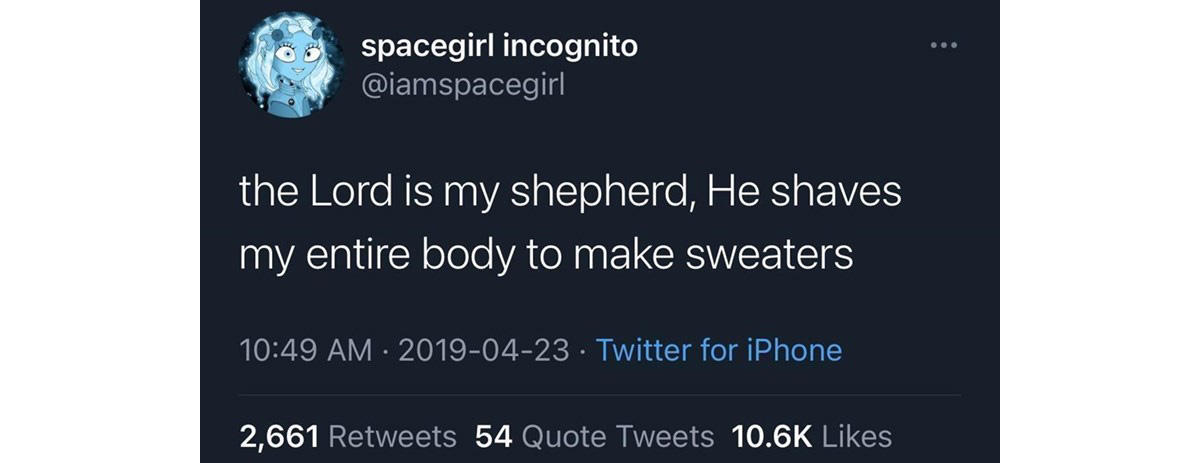Click the 54 quote tweet count
Screen dimensions: 1200x463
click(494, 436)
